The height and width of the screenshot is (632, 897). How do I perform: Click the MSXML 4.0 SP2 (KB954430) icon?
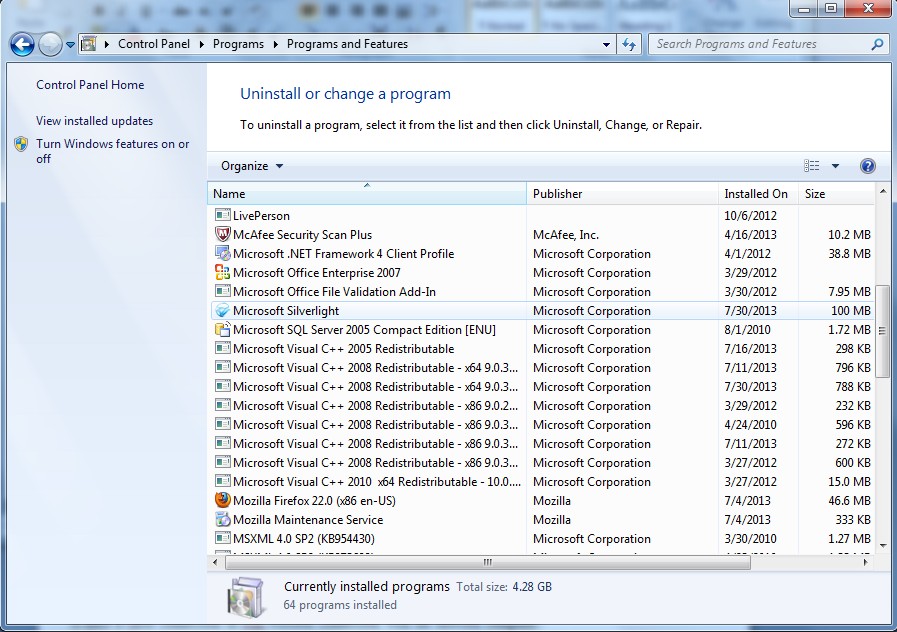click(x=223, y=538)
